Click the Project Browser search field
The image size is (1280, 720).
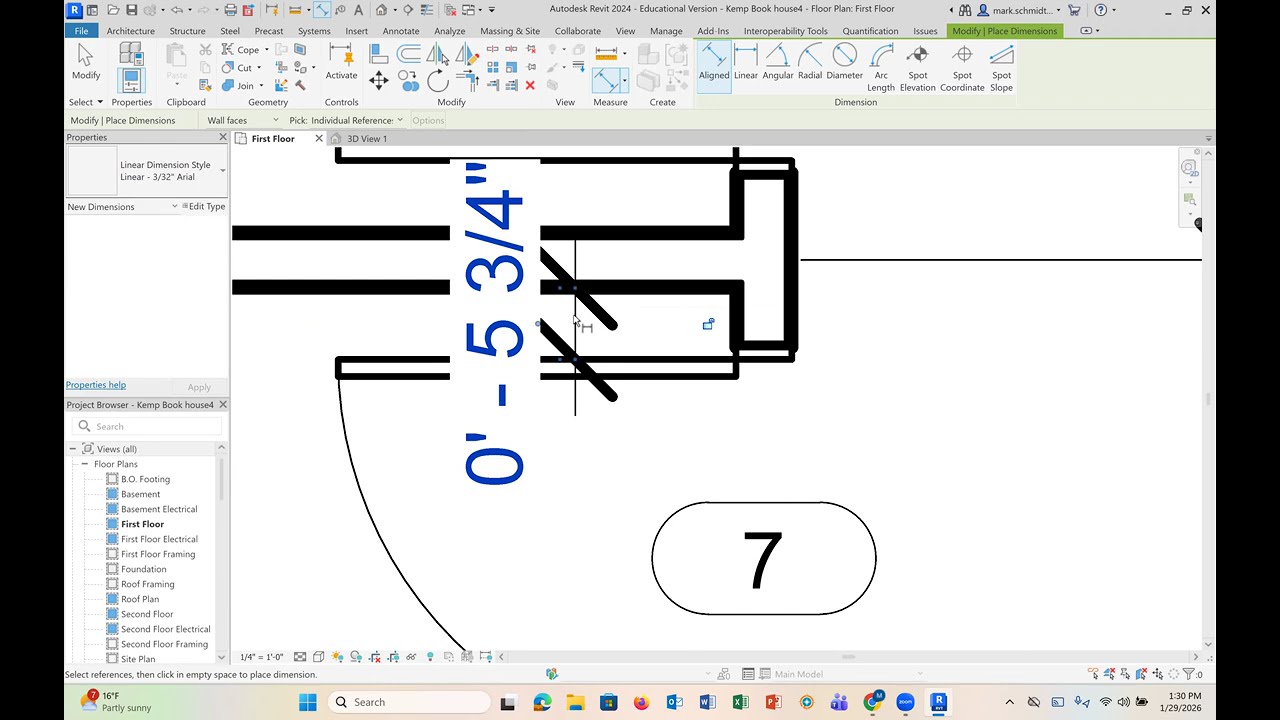[x=147, y=426]
